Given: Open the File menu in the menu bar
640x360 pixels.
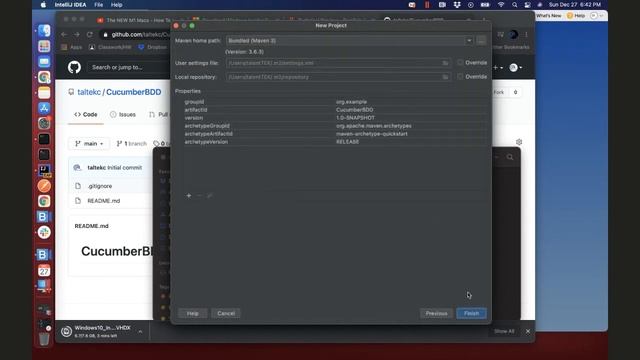Looking at the screenshot, I should pyautogui.click(x=98, y=5).
